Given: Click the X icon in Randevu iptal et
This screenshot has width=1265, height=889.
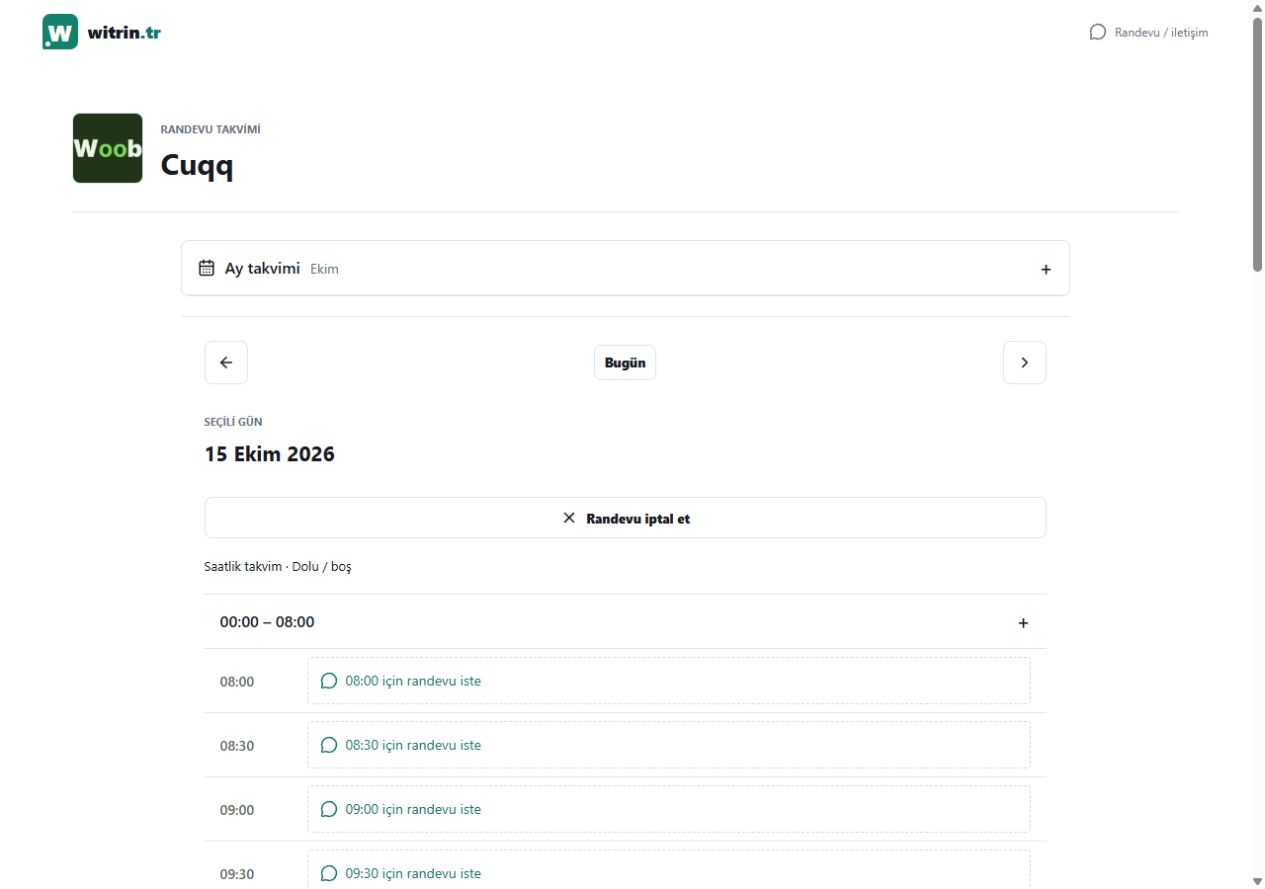Looking at the screenshot, I should coord(569,518).
